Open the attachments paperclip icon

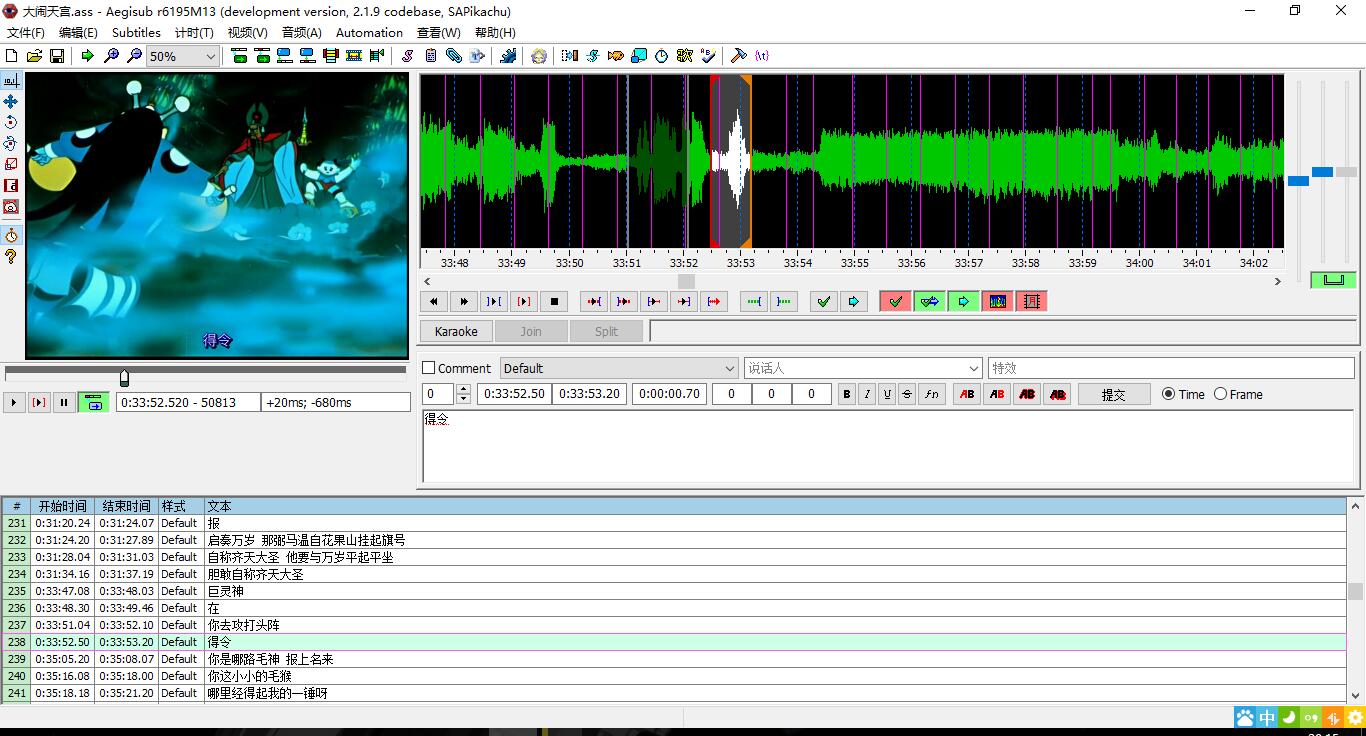coord(454,56)
